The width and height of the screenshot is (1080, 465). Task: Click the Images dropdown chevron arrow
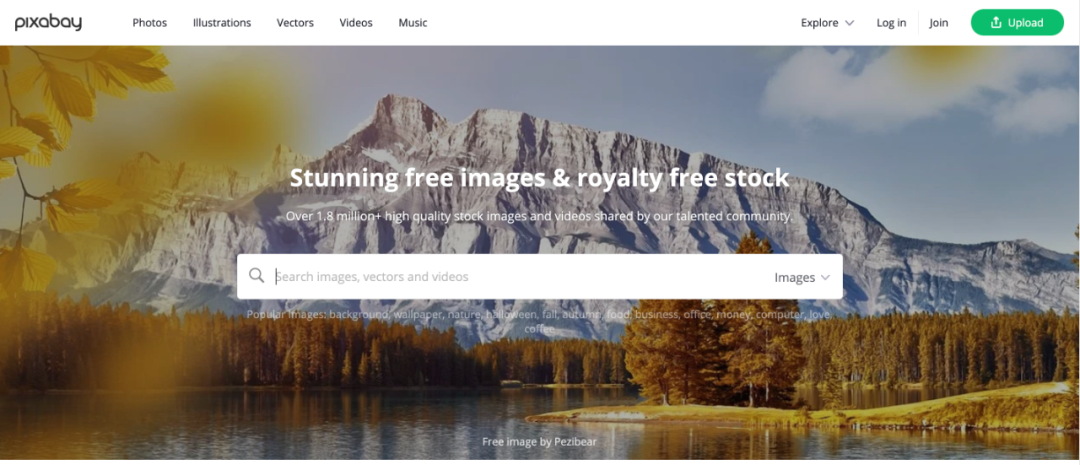click(x=825, y=278)
